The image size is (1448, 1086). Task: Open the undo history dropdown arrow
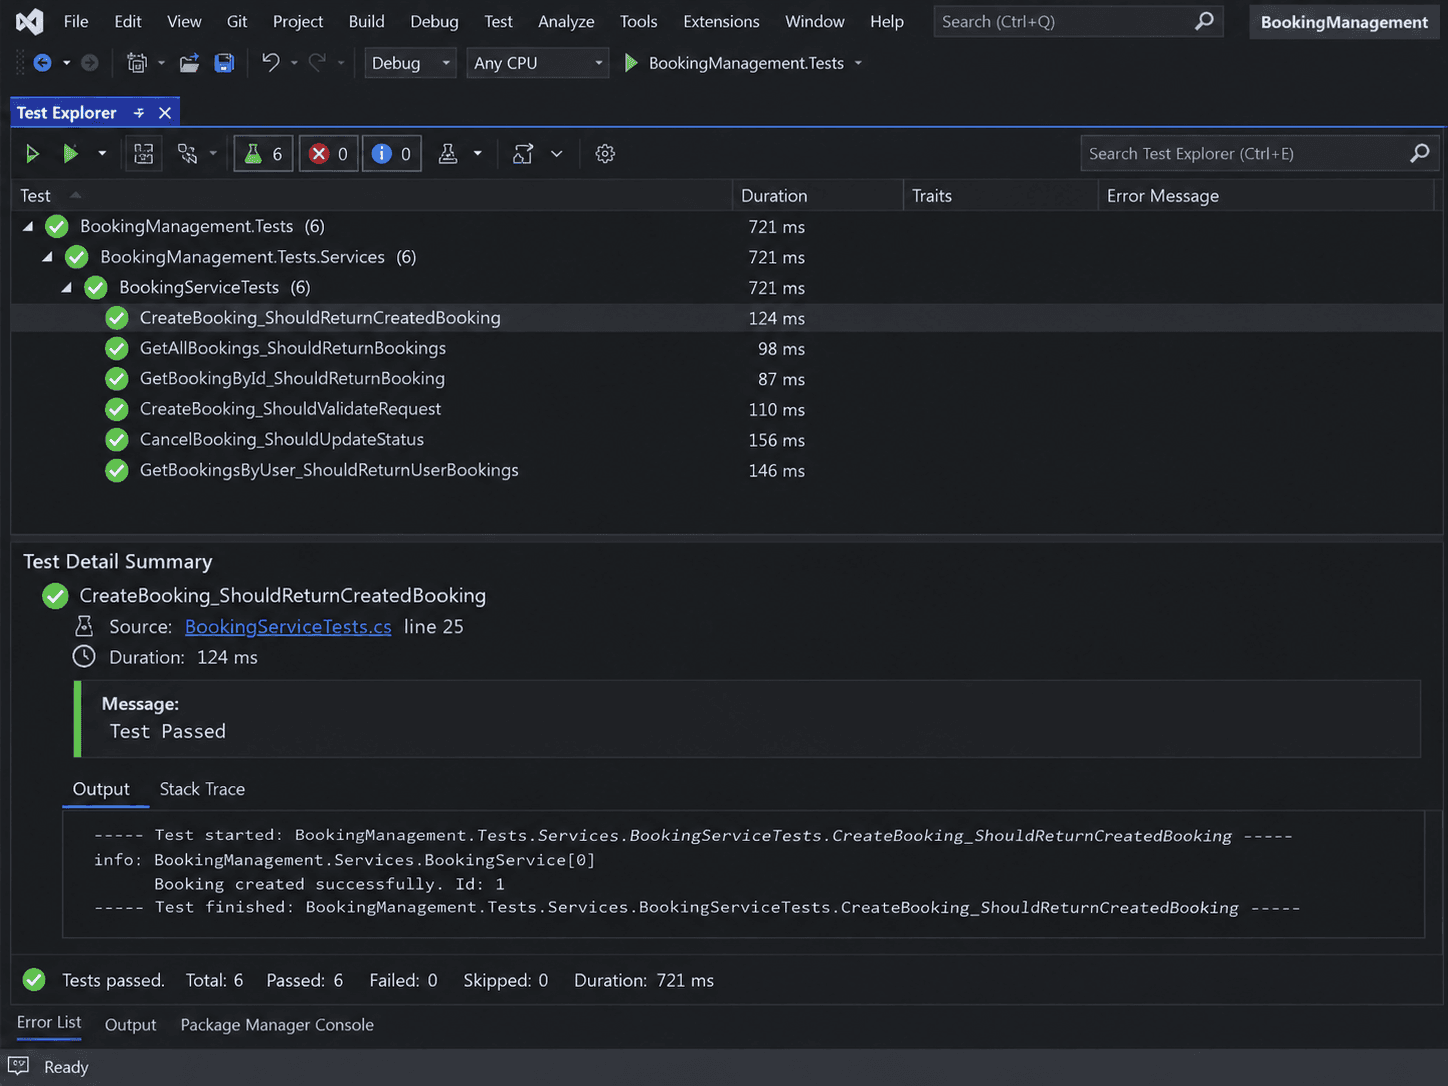click(x=294, y=63)
